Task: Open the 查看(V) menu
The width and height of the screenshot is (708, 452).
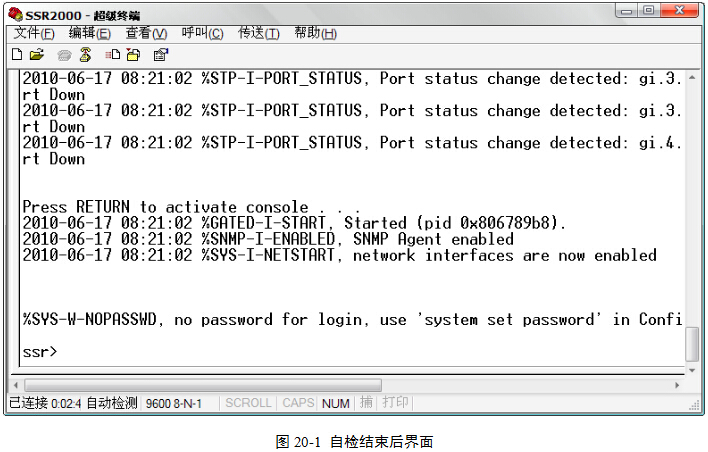Action: pos(146,33)
